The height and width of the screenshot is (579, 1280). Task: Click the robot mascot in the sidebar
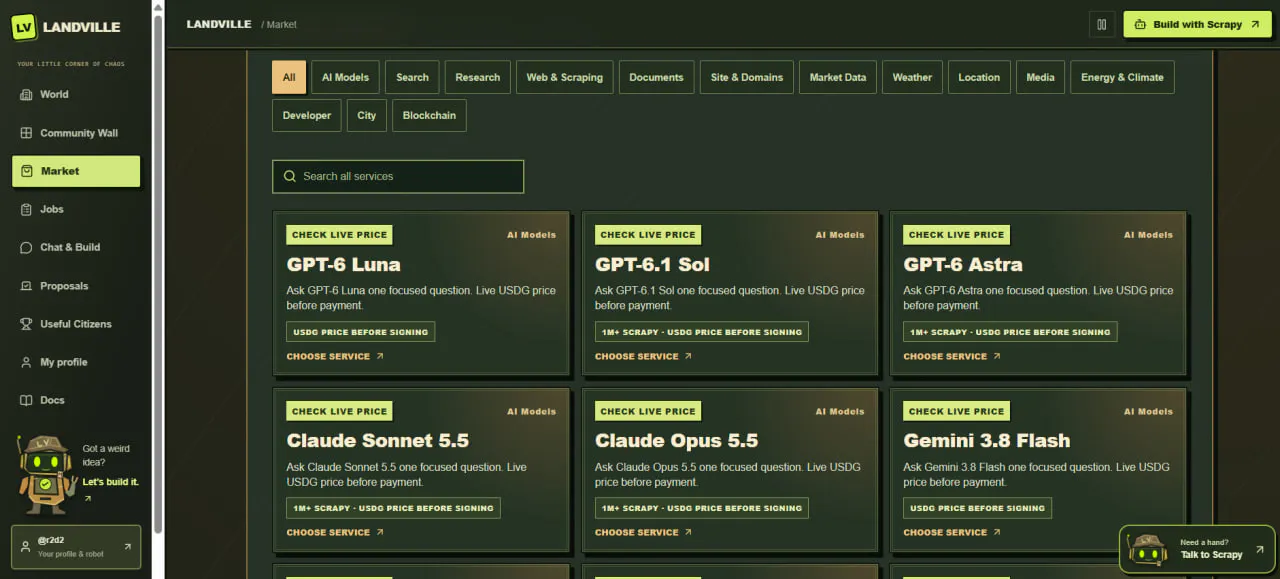(x=46, y=474)
